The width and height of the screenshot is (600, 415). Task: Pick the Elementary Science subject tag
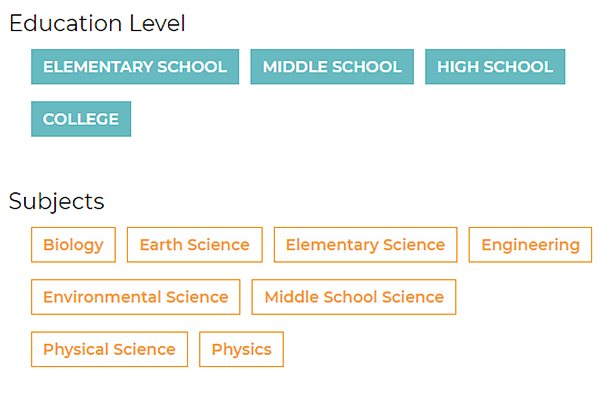coord(365,245)
